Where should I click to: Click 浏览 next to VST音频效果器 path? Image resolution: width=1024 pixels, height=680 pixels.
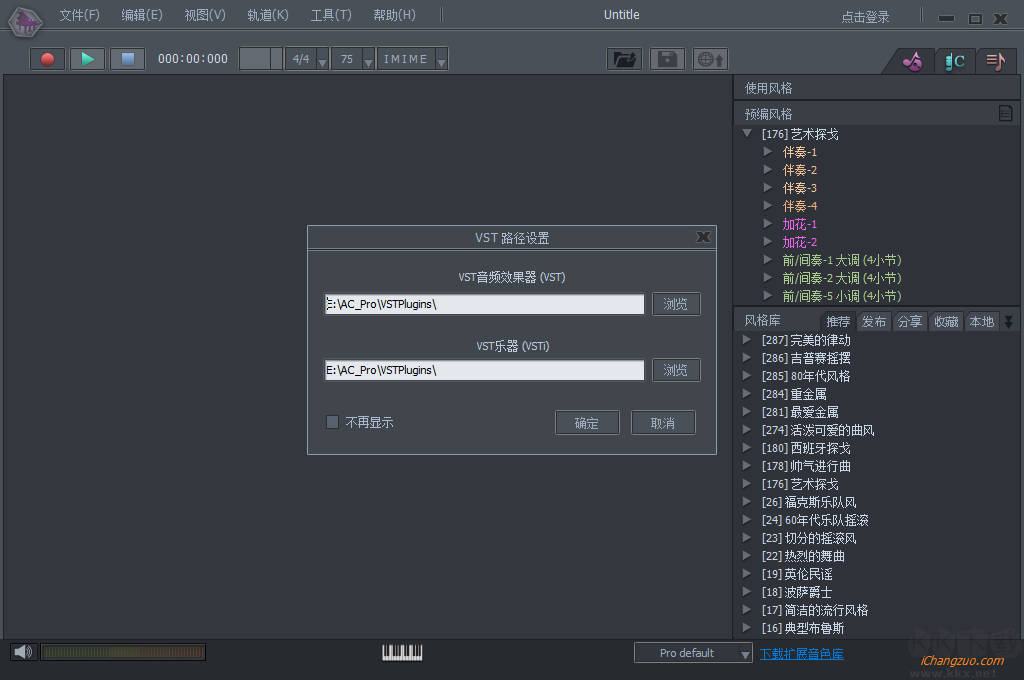pos(676,304)
